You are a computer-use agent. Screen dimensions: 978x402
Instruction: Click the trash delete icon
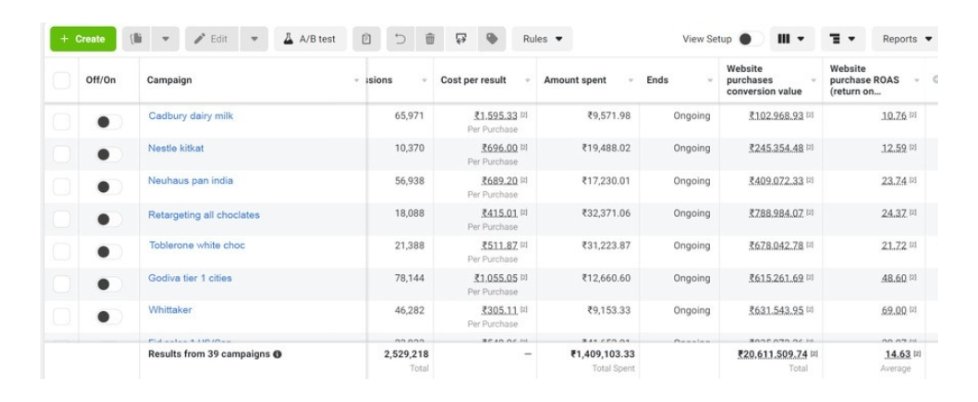(430, 39)
